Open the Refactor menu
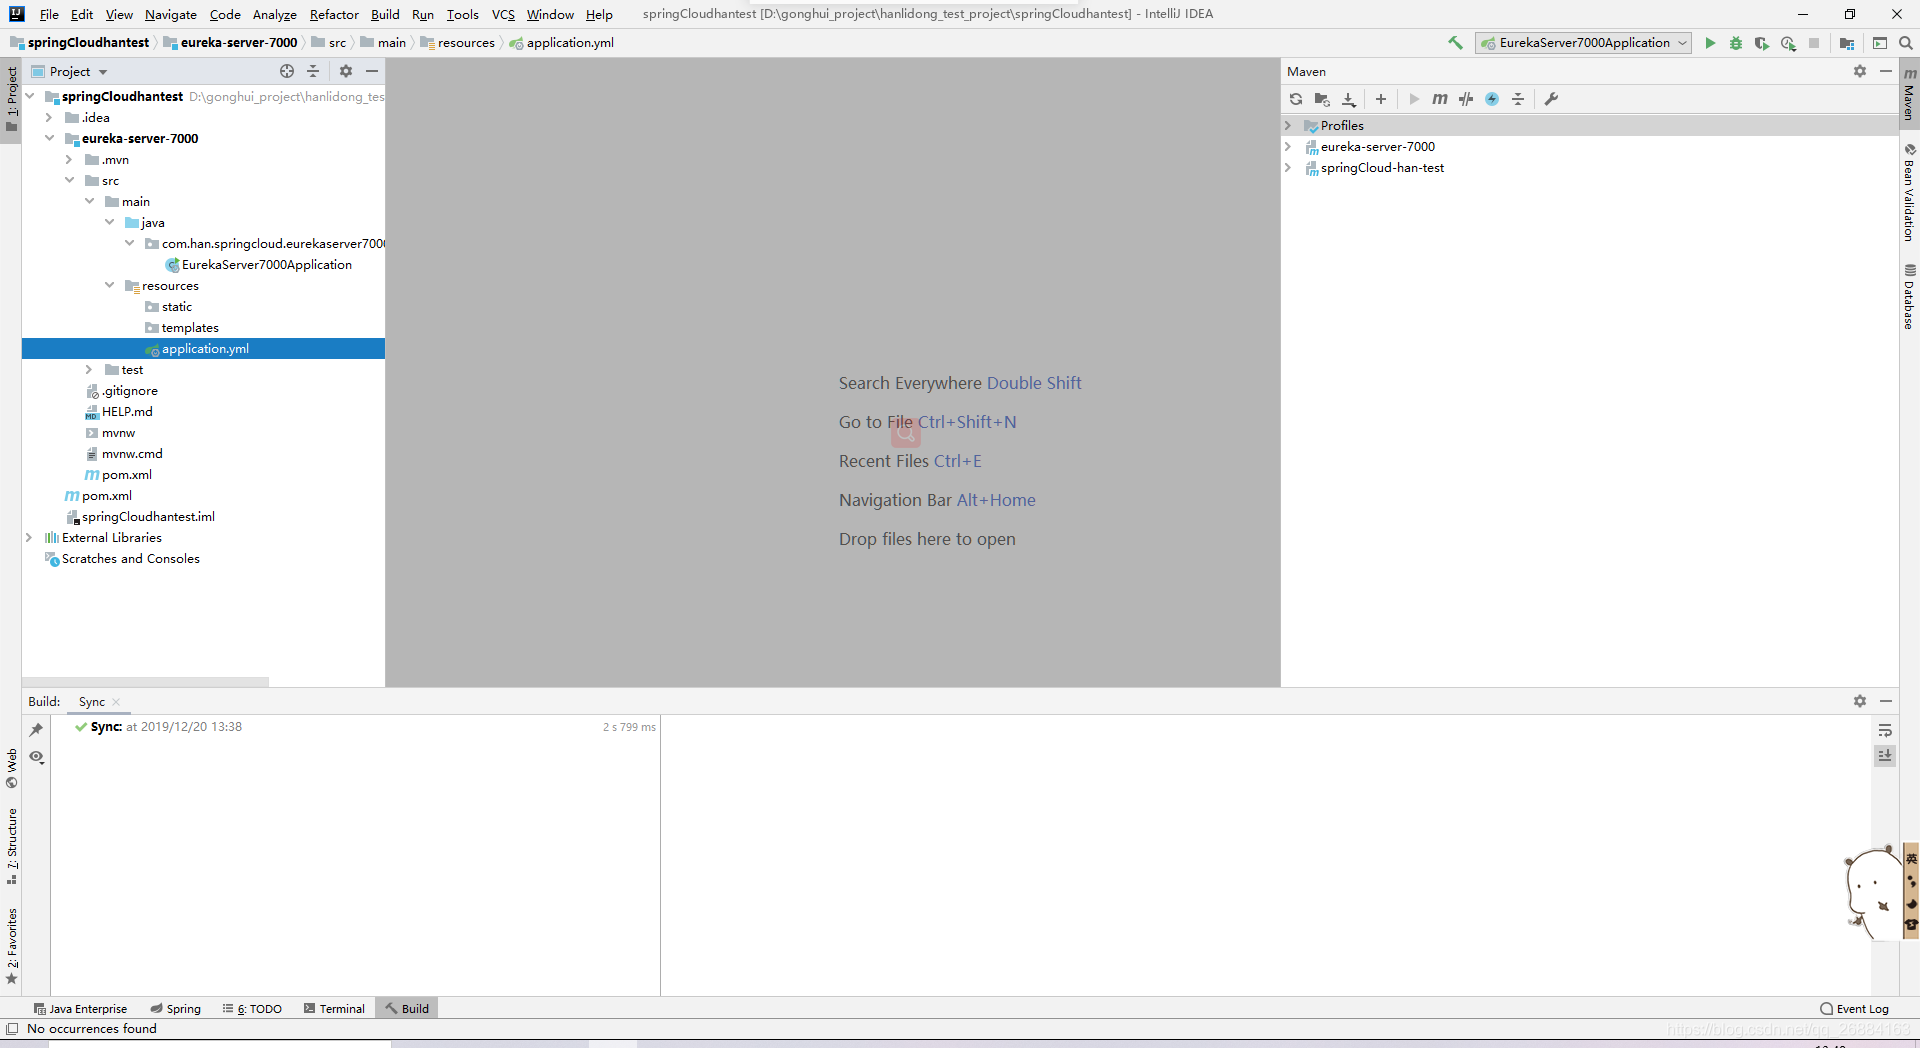The height and width of the screenshot is (1048, 1920). coord(334,14)
